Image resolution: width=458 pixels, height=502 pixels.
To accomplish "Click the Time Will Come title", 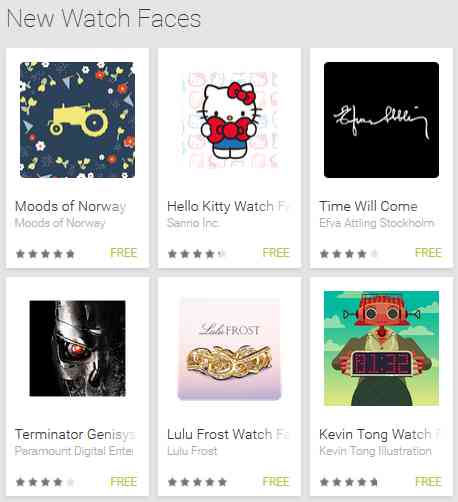I will click(x=368, y=206).
